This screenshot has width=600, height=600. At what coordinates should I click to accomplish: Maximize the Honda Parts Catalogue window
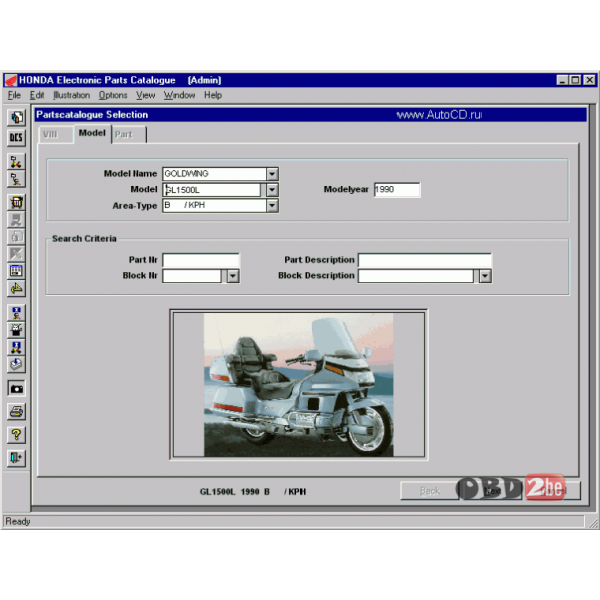(x=575, y=80)
